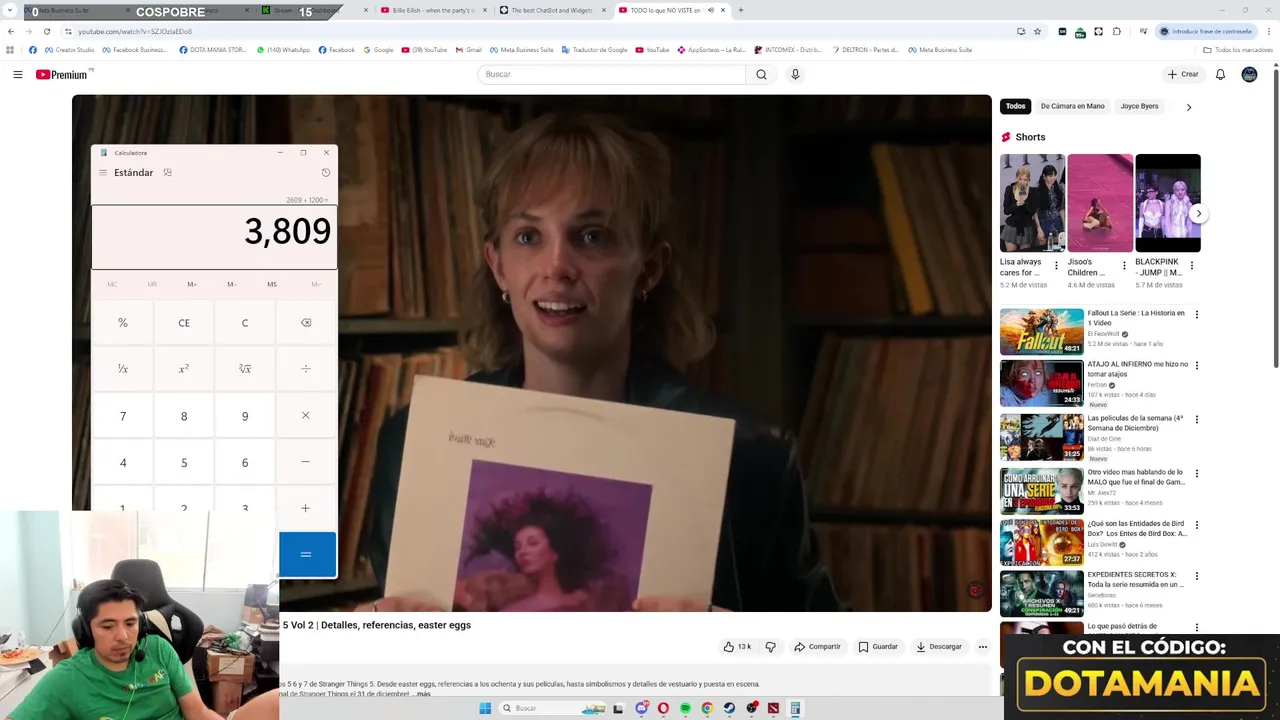Image resolution: width=1280 pixels, height=720 pixels.
Task: Open Traductor de Google bookmark
Action: click(x=595, y=50)
